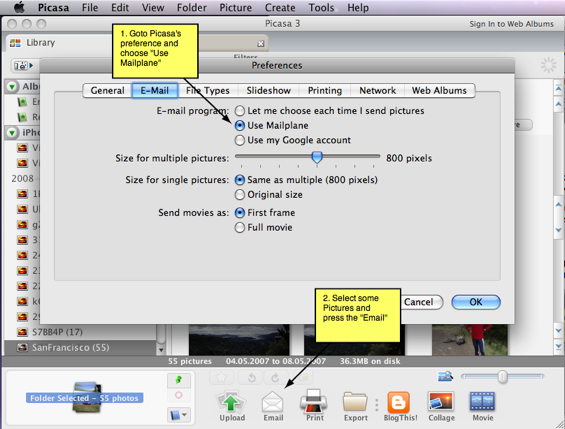The width and height of the screenshot is (565, 429).
Task: Click the Export folder icon
Action: (355, 402)
